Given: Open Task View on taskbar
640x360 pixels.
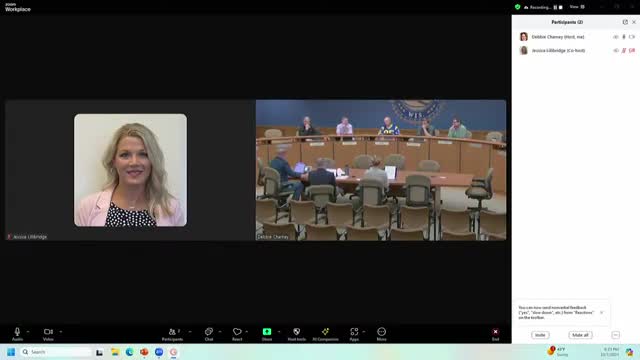Looking at the screenshot, I should point(99,352).
